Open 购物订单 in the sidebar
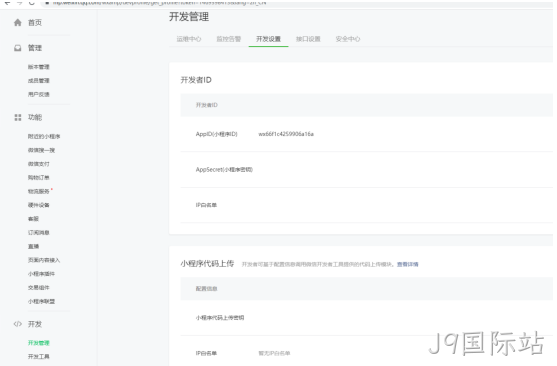This screenshot has height=366, width=557. click(39, 178)
